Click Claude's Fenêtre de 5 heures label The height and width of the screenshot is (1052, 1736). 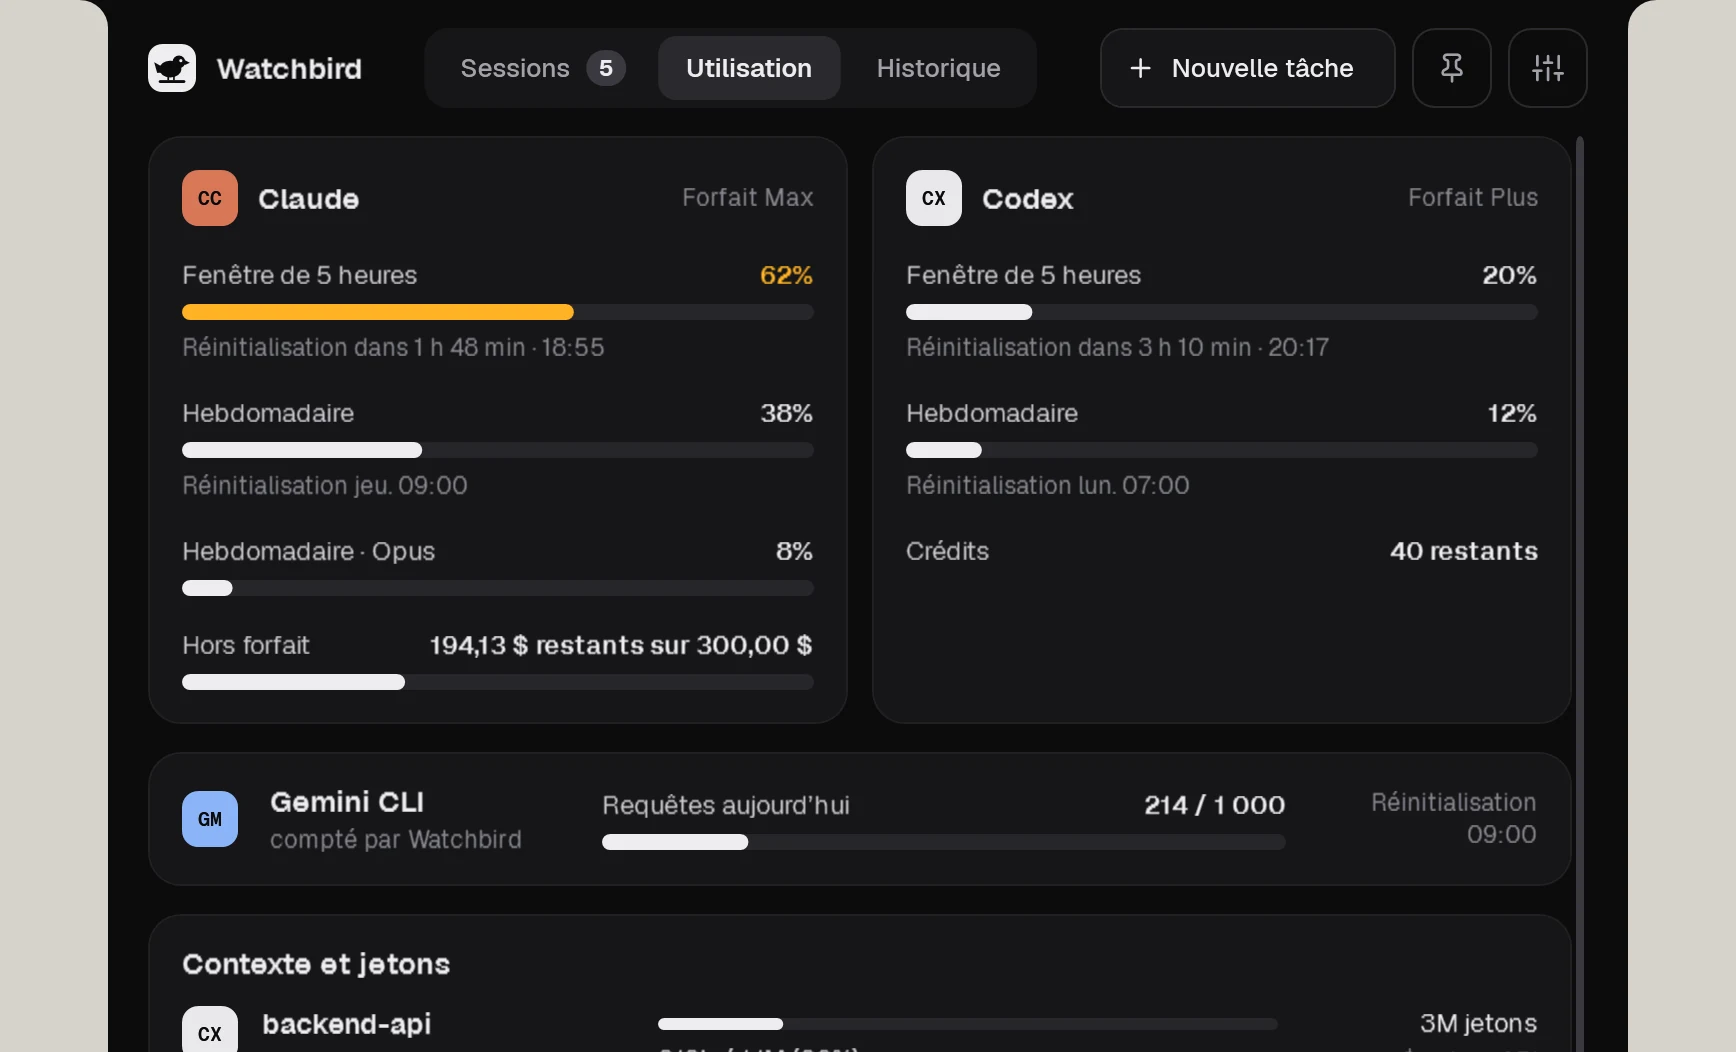click(x=299, y=275)
